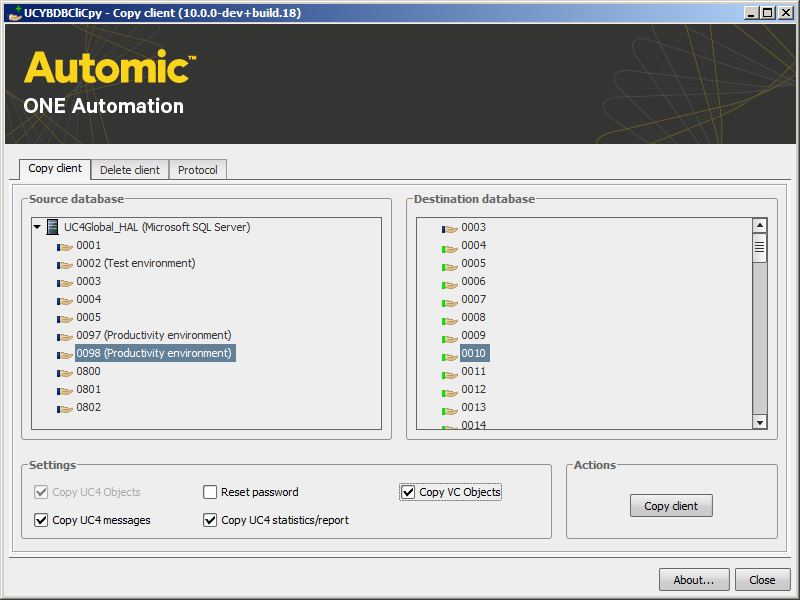Select source client 0800
The width and height of the screenshot is (800, 600).
pos(89,371)
